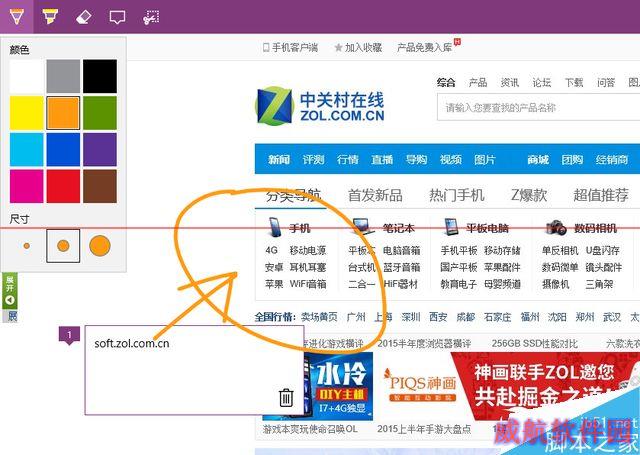Switch to the 超值推荐 tab
This screenshot has width=640, height=455.
click(x=601, y=195)
